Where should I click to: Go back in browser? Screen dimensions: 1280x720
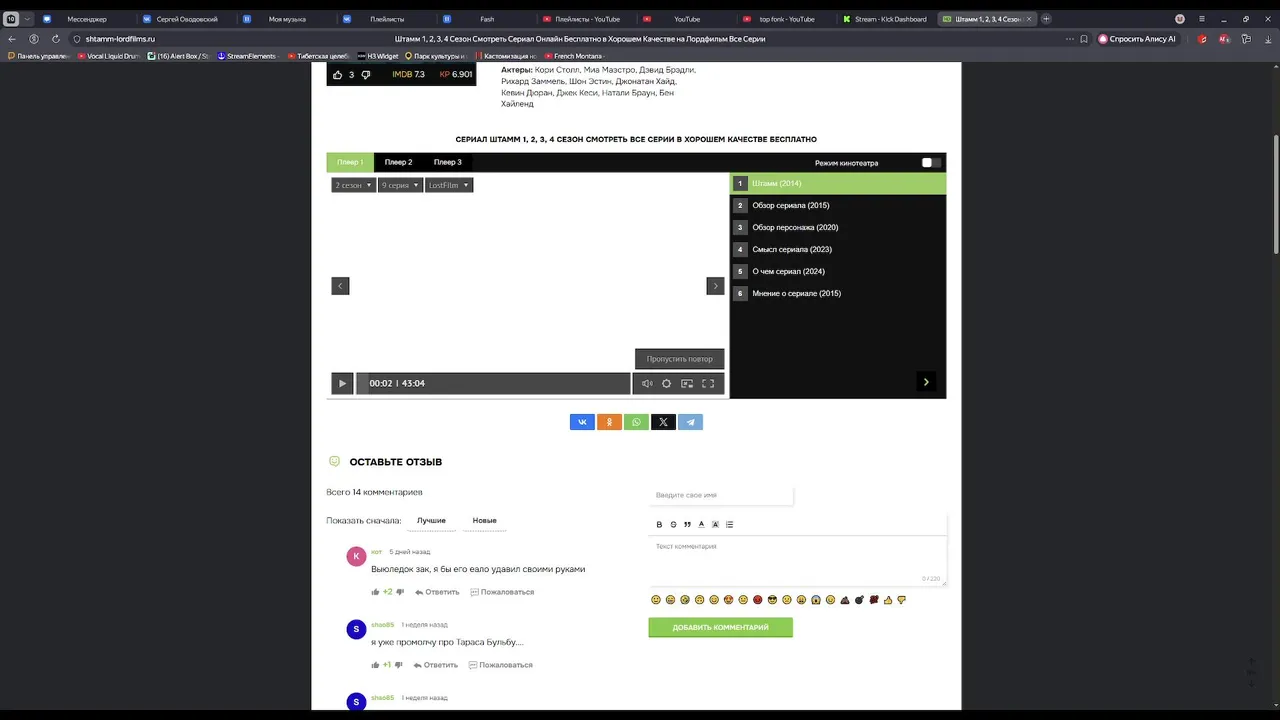(12, 39)
